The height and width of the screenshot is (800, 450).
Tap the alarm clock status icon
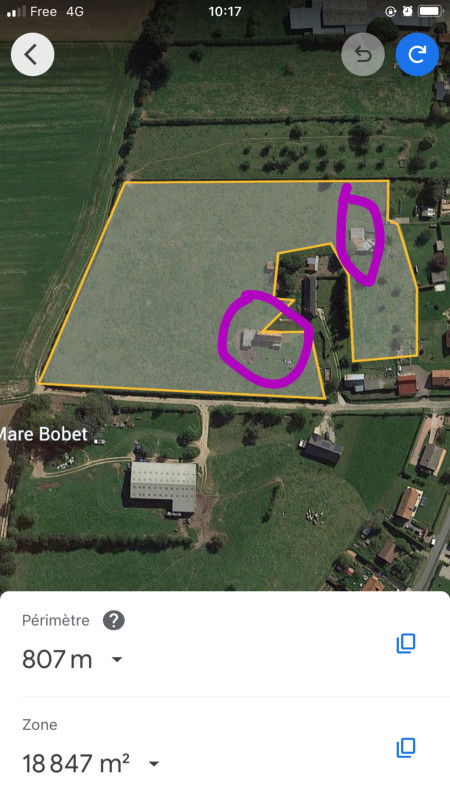click(407, 11)
